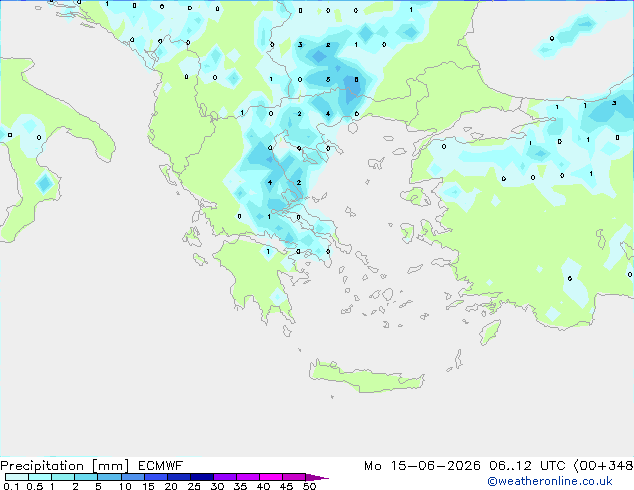Viewport: 634px width, 490px height.
Task: Click the '6' precipitation value on map
Action: coord(356,114)
